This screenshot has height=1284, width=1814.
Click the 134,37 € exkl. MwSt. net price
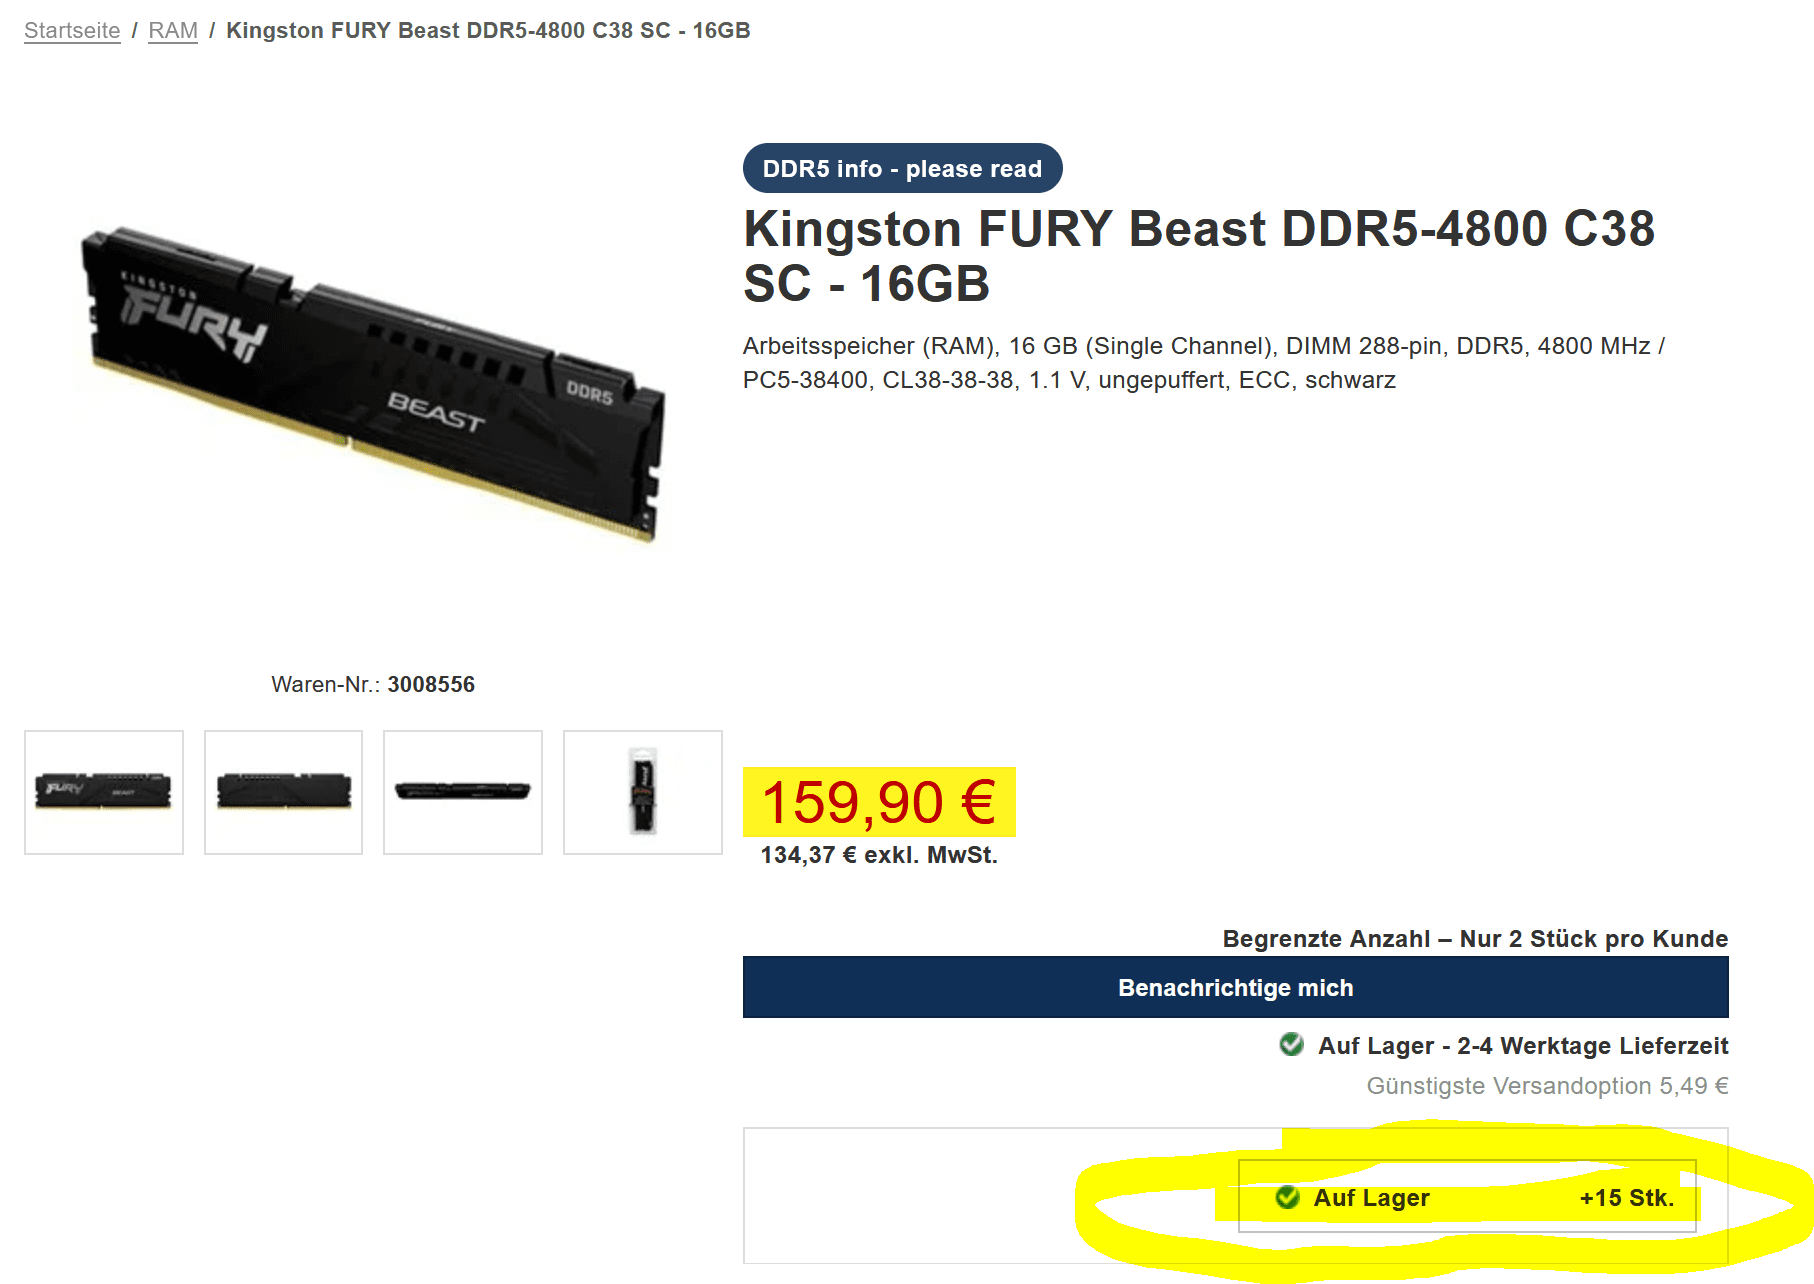coord(879,855)
